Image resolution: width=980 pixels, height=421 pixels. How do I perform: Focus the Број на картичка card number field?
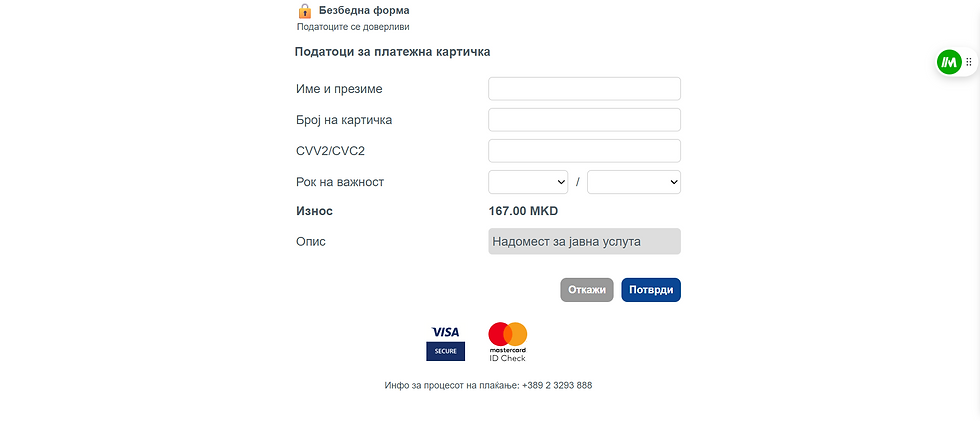[x=584, y=120]
